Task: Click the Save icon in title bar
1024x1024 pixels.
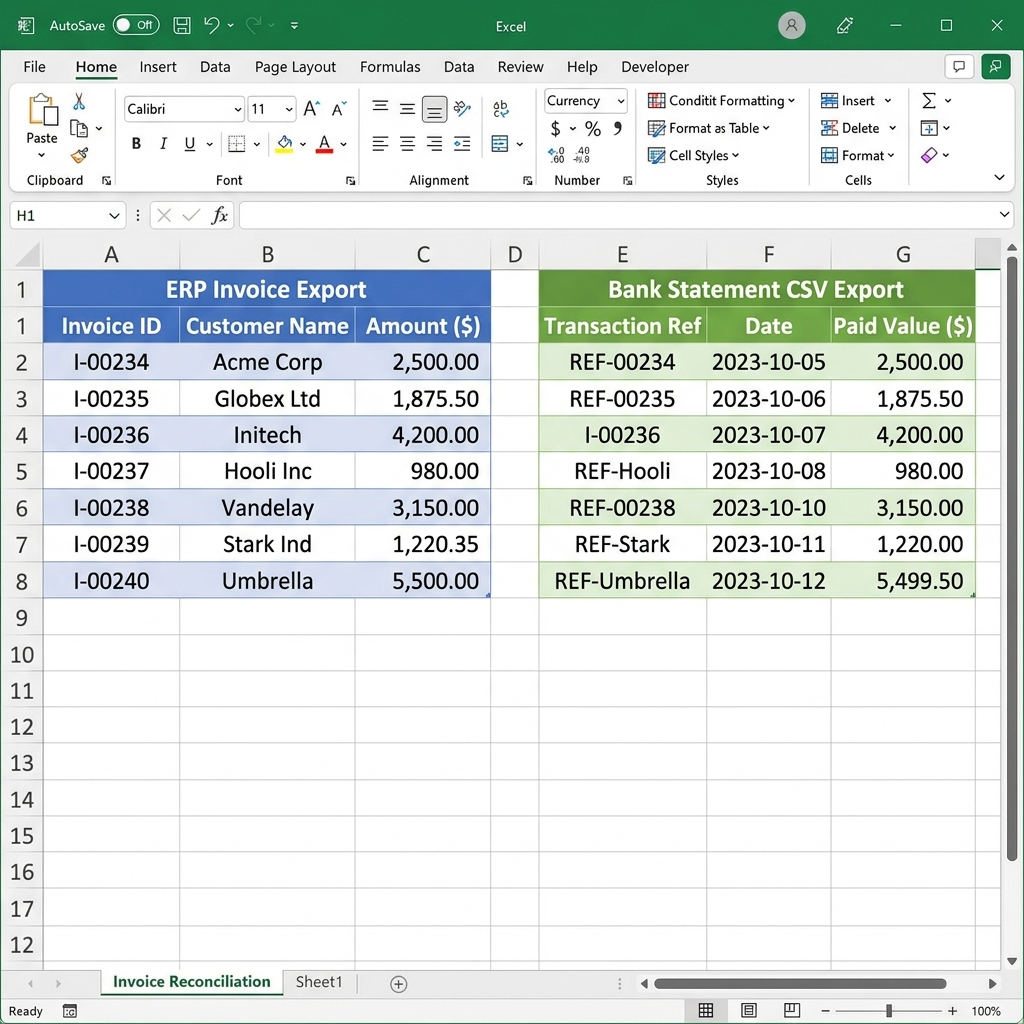Action: [x=182, y=25]
